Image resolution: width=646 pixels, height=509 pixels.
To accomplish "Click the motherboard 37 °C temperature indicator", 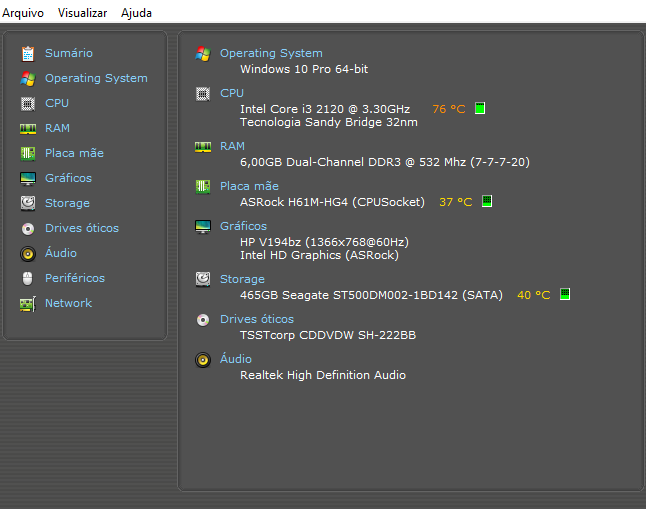I will (456, 202).
